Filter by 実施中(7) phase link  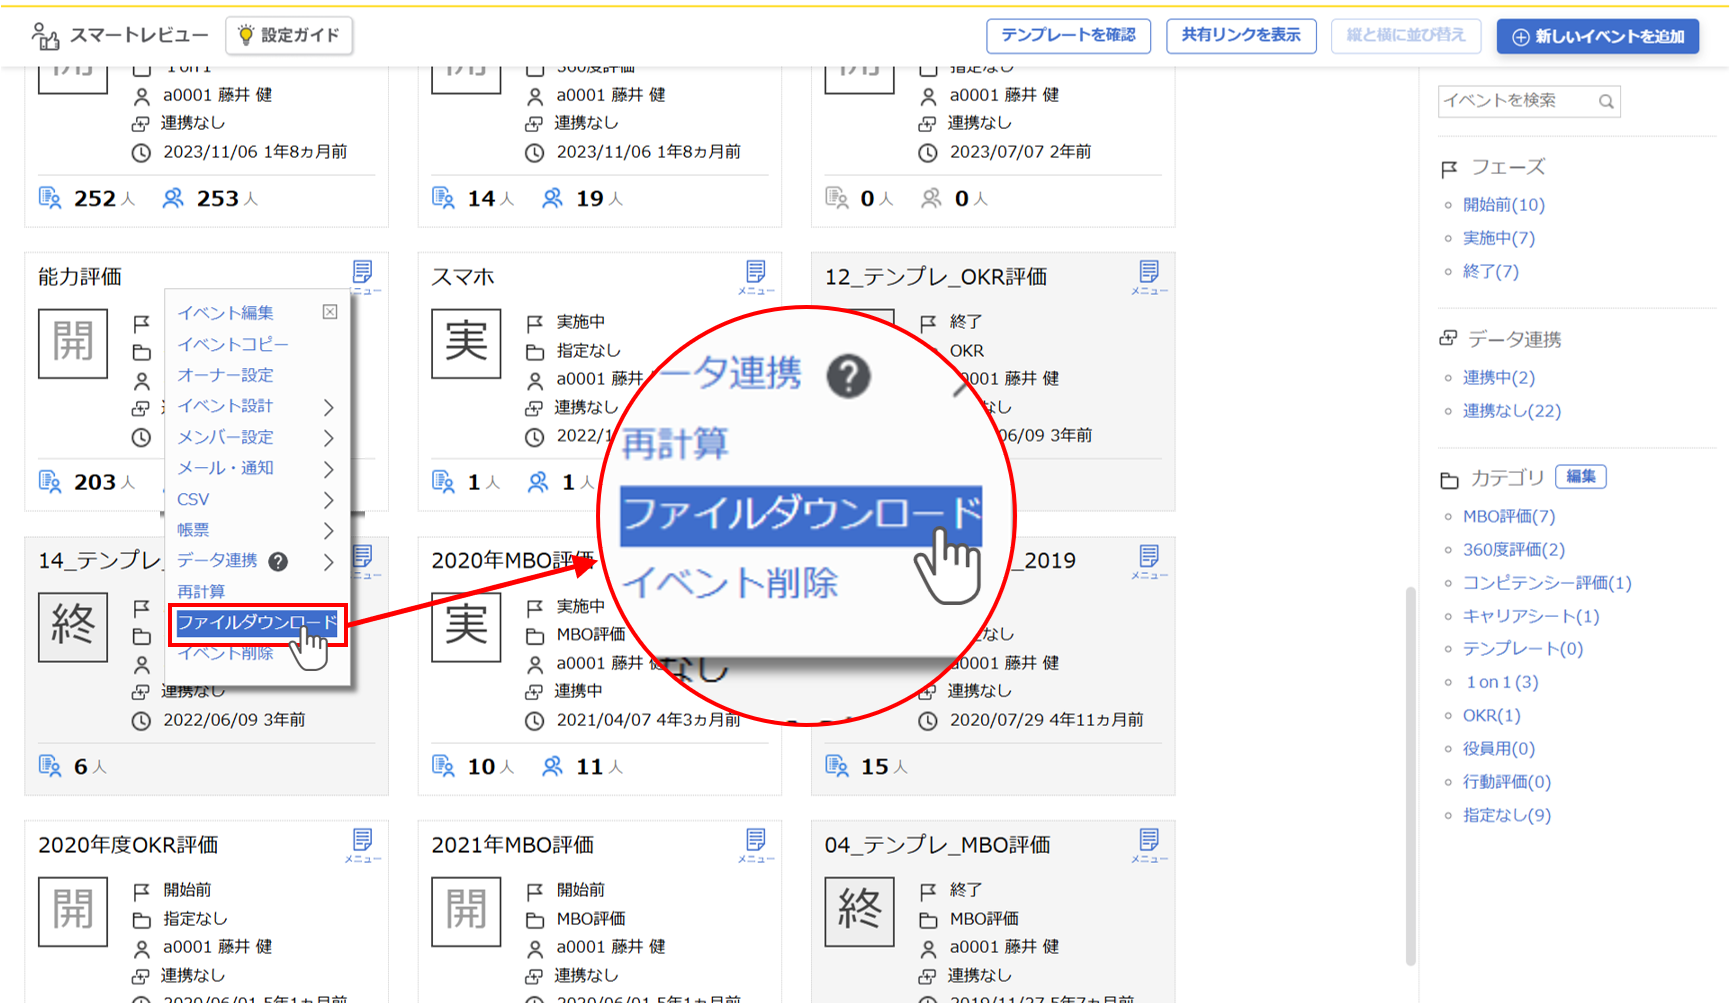pyautogui.click(x=1498, y=238)
